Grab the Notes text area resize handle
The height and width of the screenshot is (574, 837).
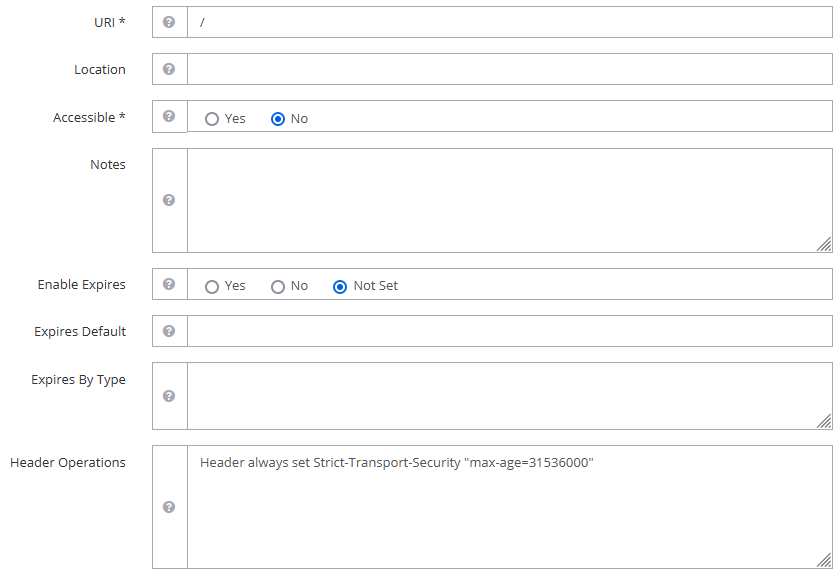tap(824, 244)
